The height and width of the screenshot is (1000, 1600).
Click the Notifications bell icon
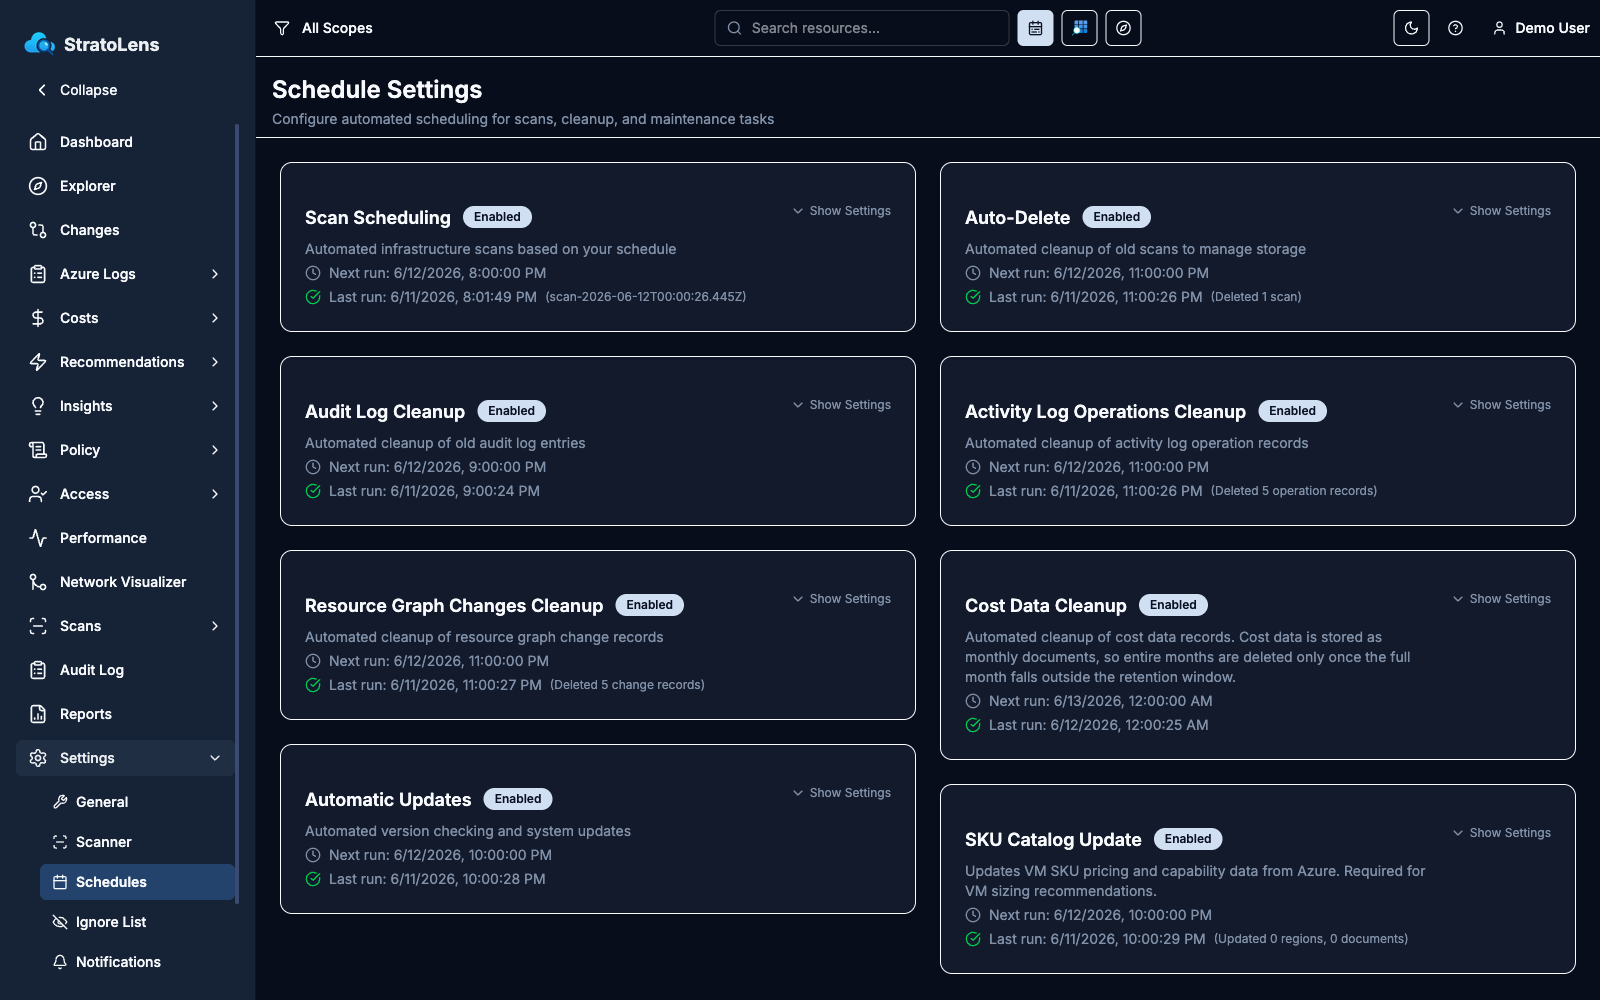[60, 962]
